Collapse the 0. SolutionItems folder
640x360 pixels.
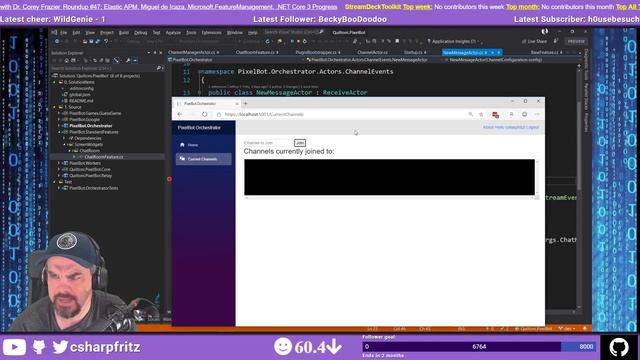point(55,82)
